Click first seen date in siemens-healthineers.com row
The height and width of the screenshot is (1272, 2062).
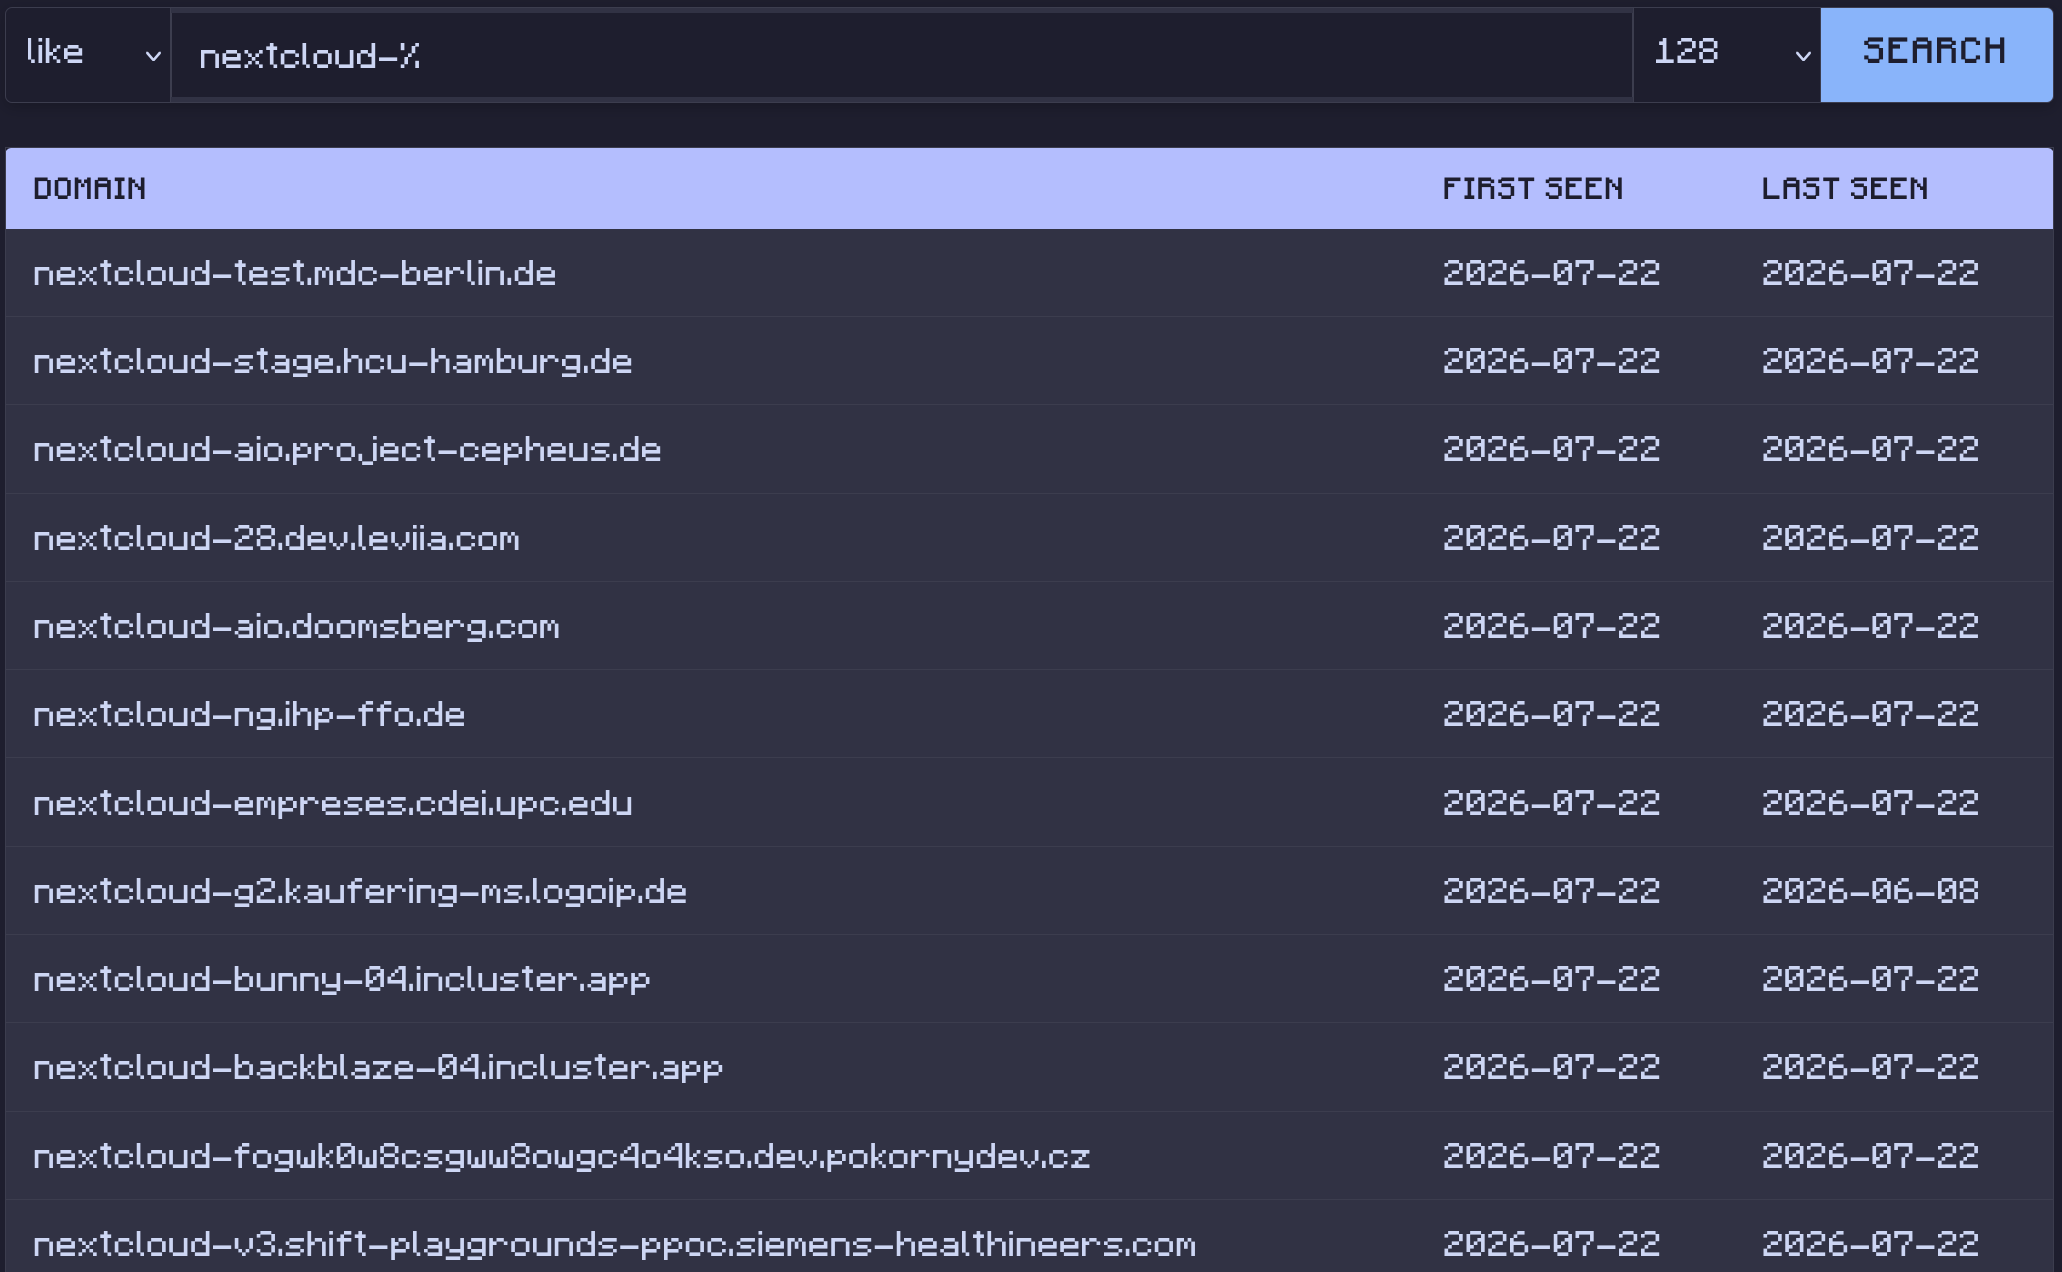pos(1551,1244)
